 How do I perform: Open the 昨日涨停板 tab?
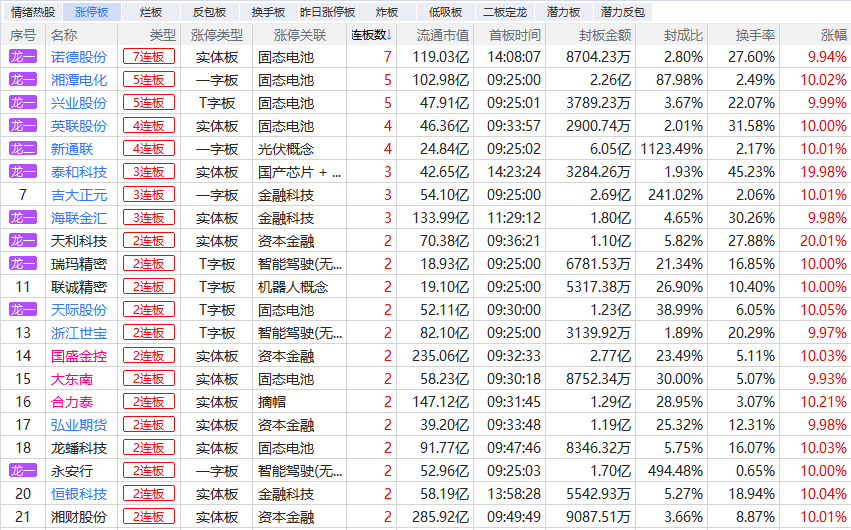(327, 12)
